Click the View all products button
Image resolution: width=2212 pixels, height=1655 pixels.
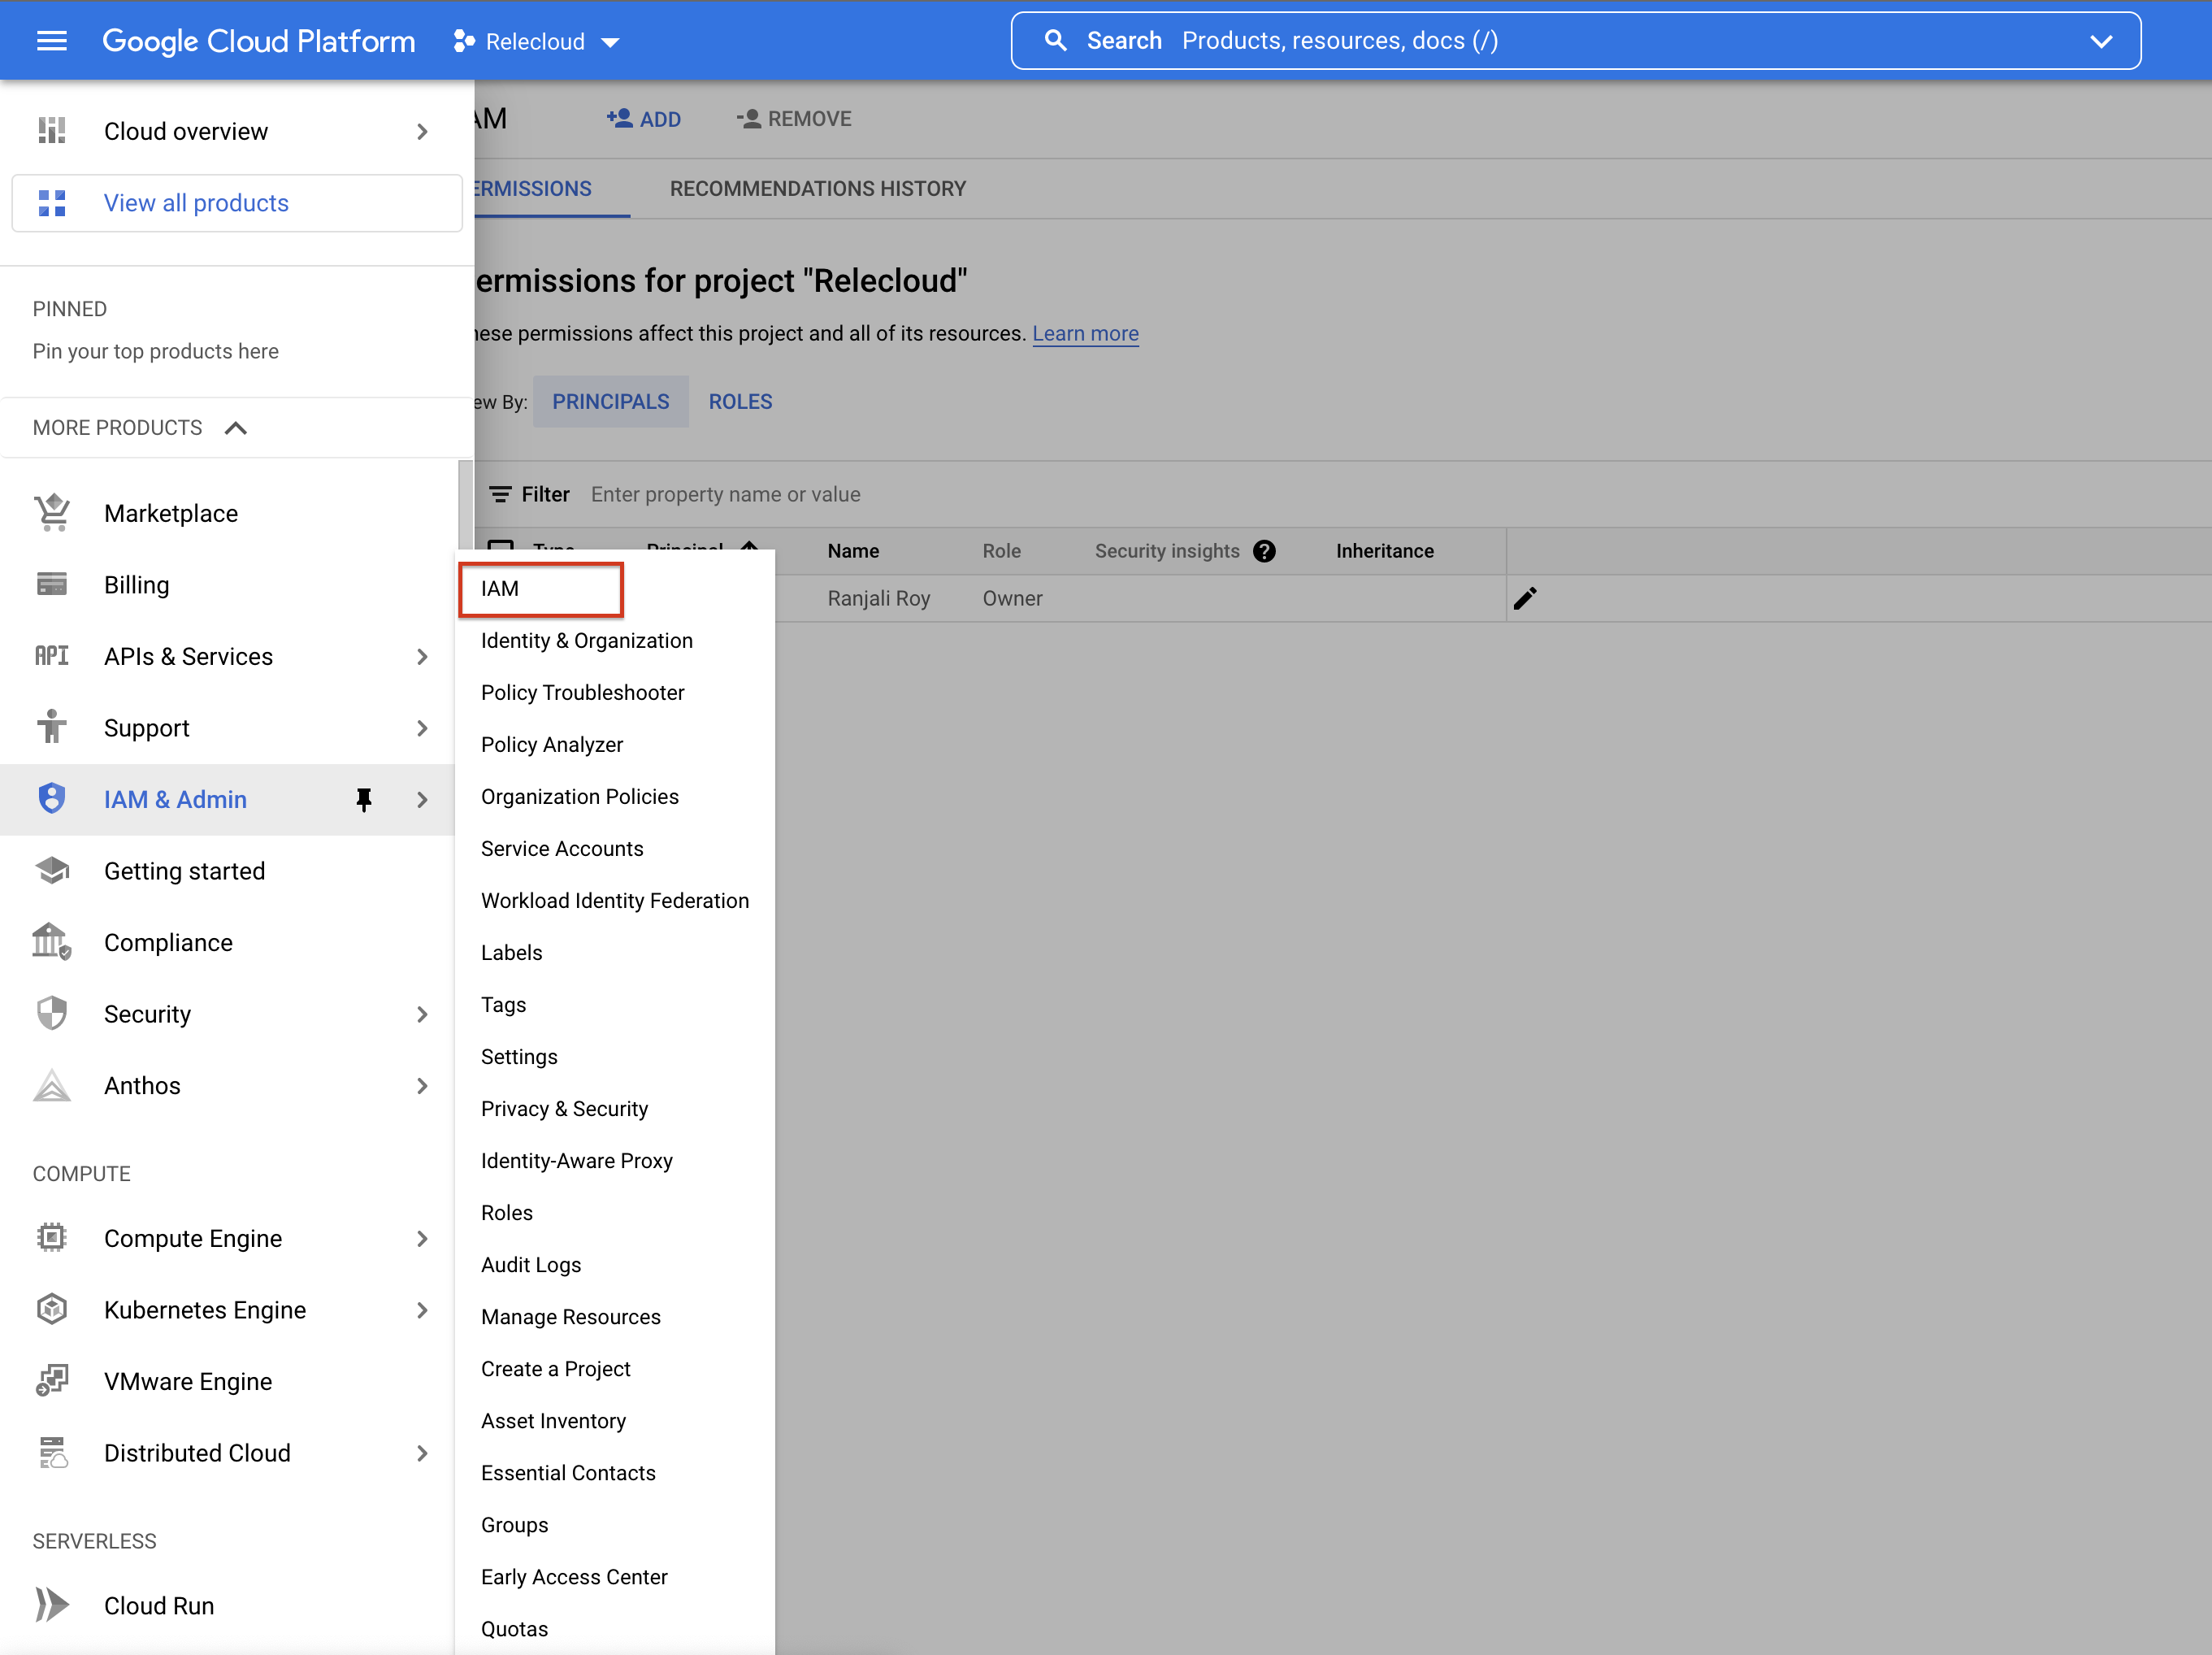coord(237,203)
